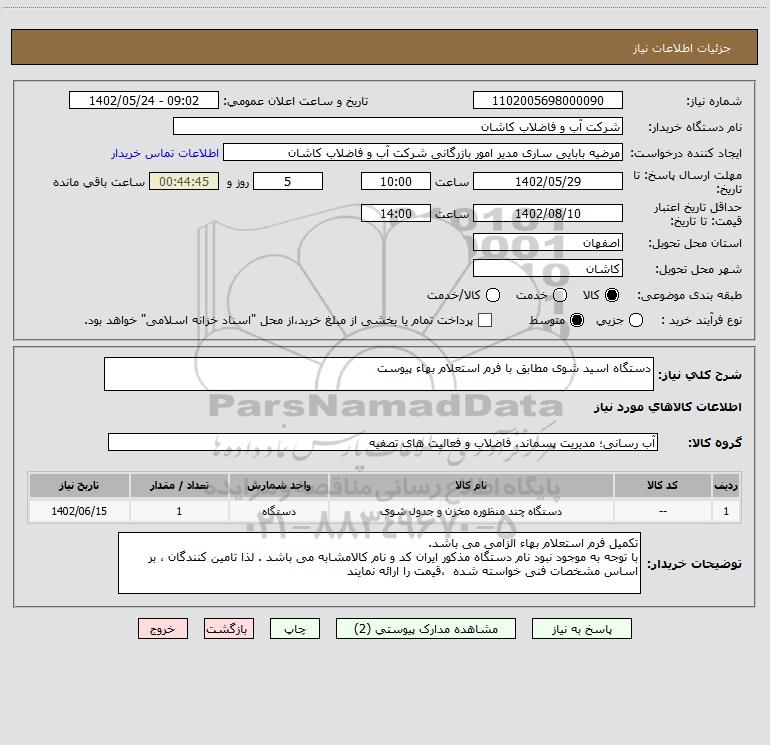Click the اطلاعات کالاهای مورد نیاز heading
770x745 pixels.
(667, 407)
